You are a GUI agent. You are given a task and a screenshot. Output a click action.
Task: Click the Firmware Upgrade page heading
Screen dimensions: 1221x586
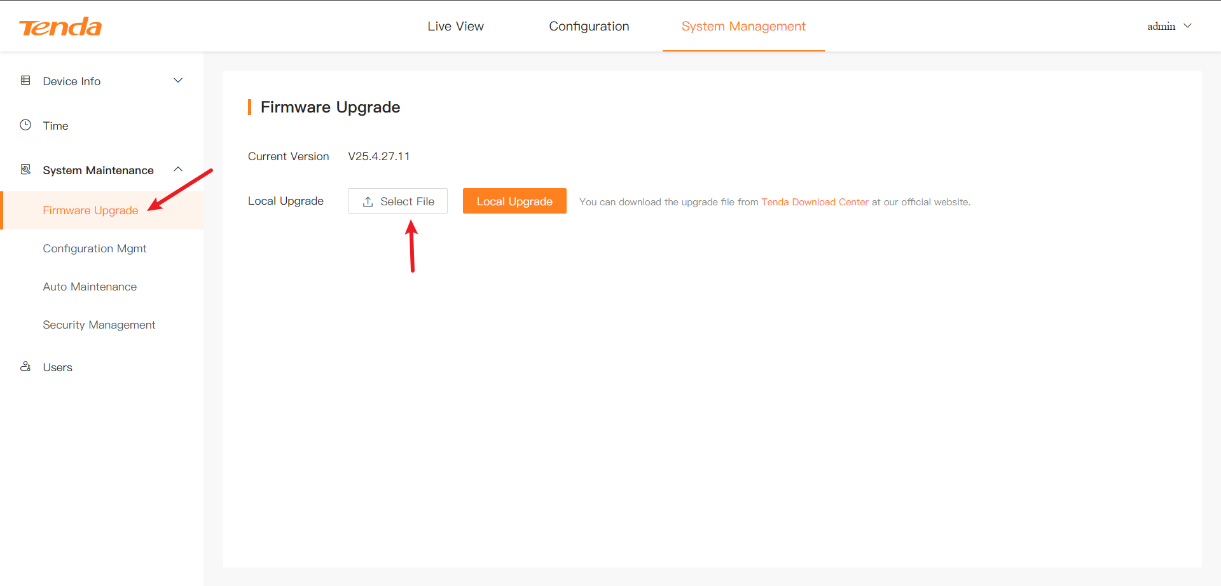point(330,107)
